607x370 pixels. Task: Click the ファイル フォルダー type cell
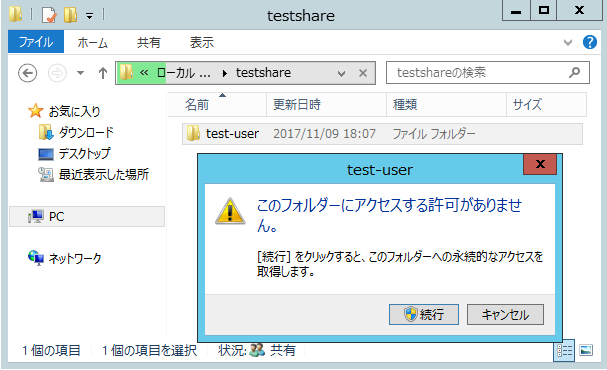tap(434, 134)
